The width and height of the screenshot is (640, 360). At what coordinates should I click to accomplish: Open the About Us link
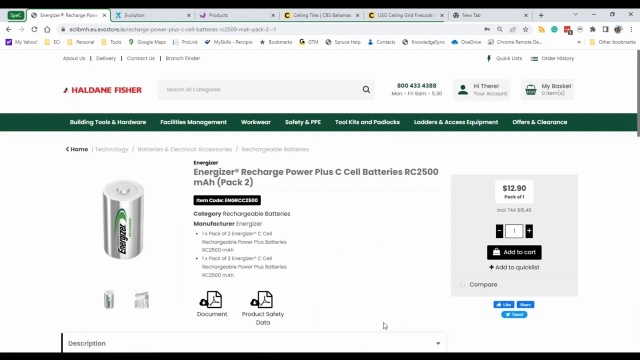[74, 58]
